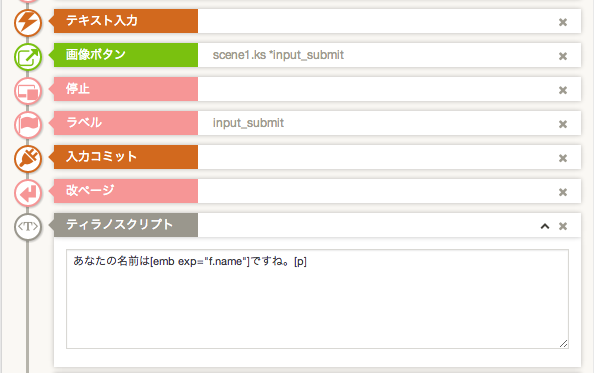594x373 pixels.
Task: Collapse the ティラノスクリプト block with chevron
Action: click(545, 226)
